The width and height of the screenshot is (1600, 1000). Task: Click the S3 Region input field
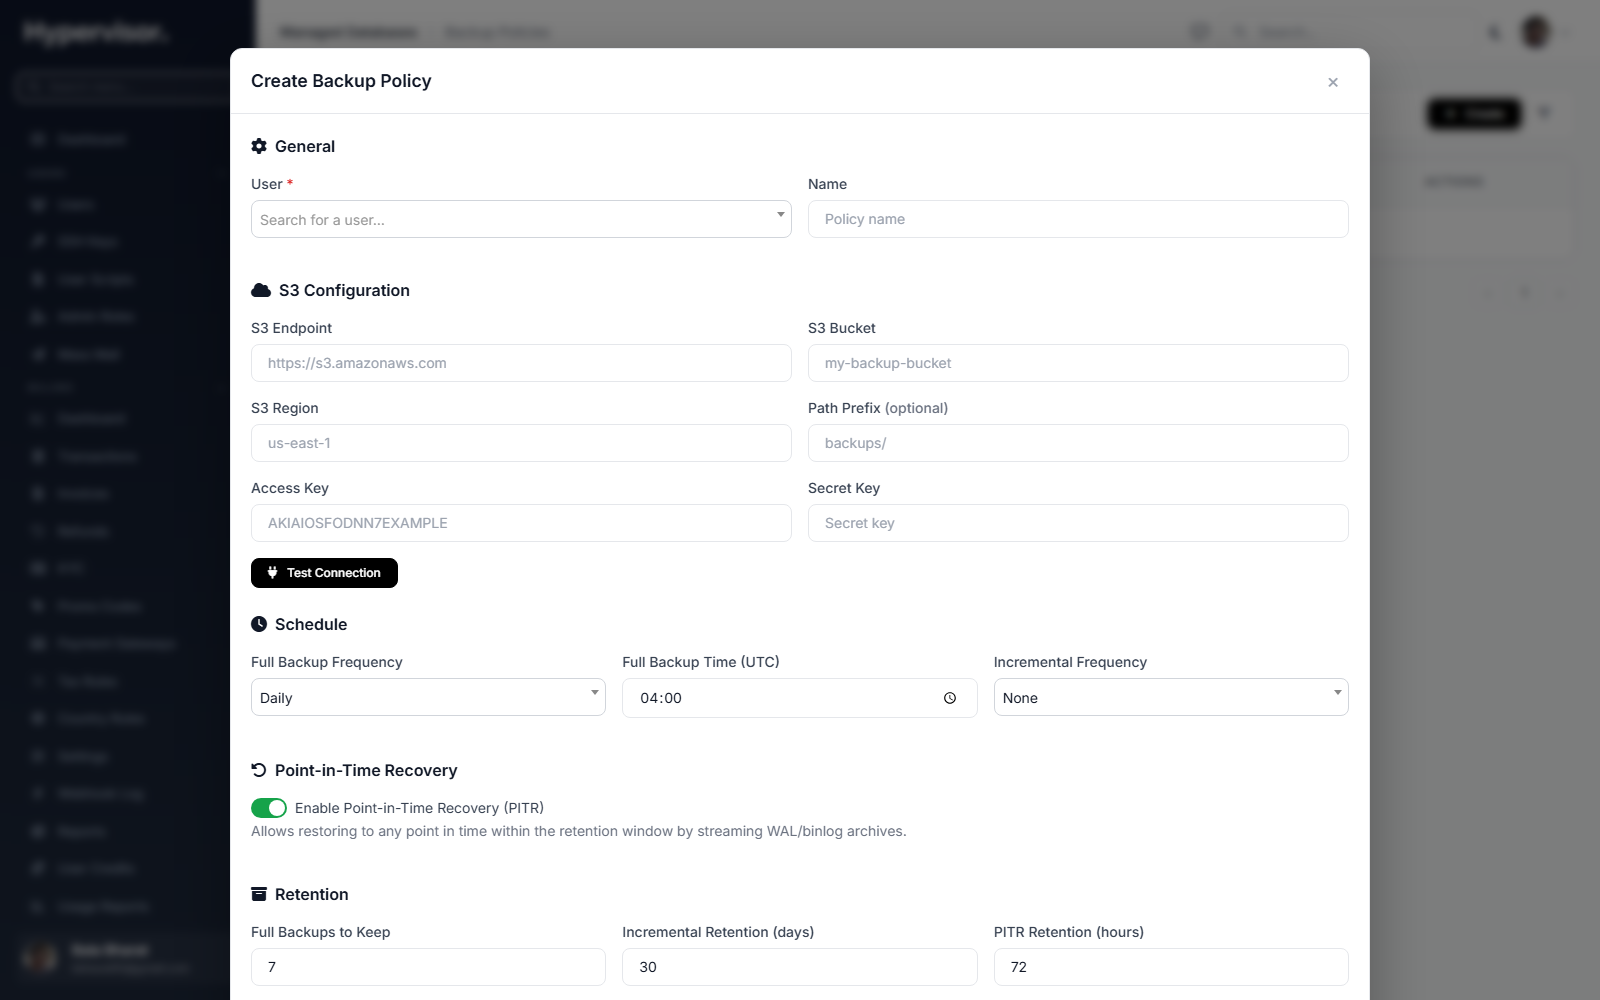point(521,443)
